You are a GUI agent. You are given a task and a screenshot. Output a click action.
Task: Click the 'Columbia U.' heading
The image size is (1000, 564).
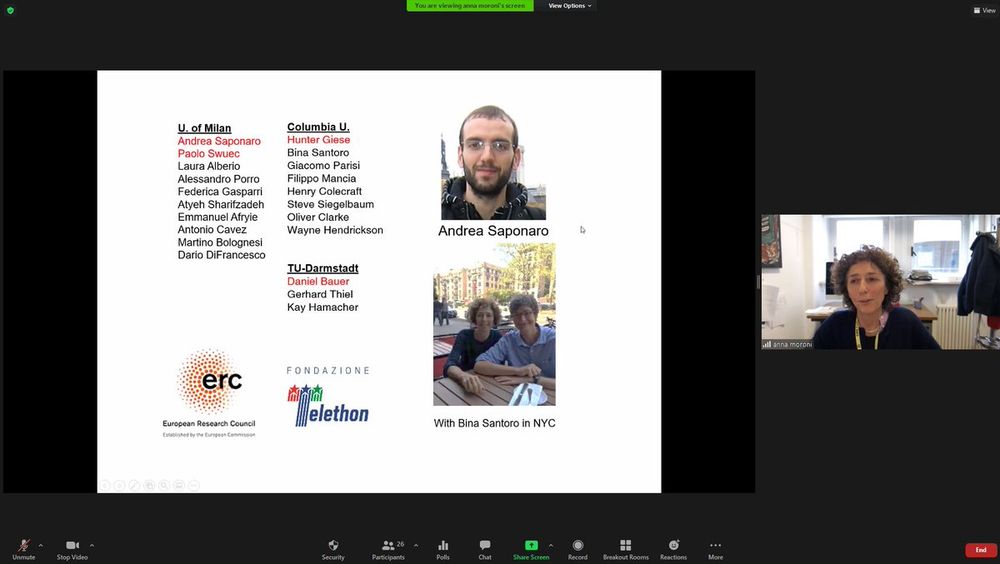coord(318,127)
